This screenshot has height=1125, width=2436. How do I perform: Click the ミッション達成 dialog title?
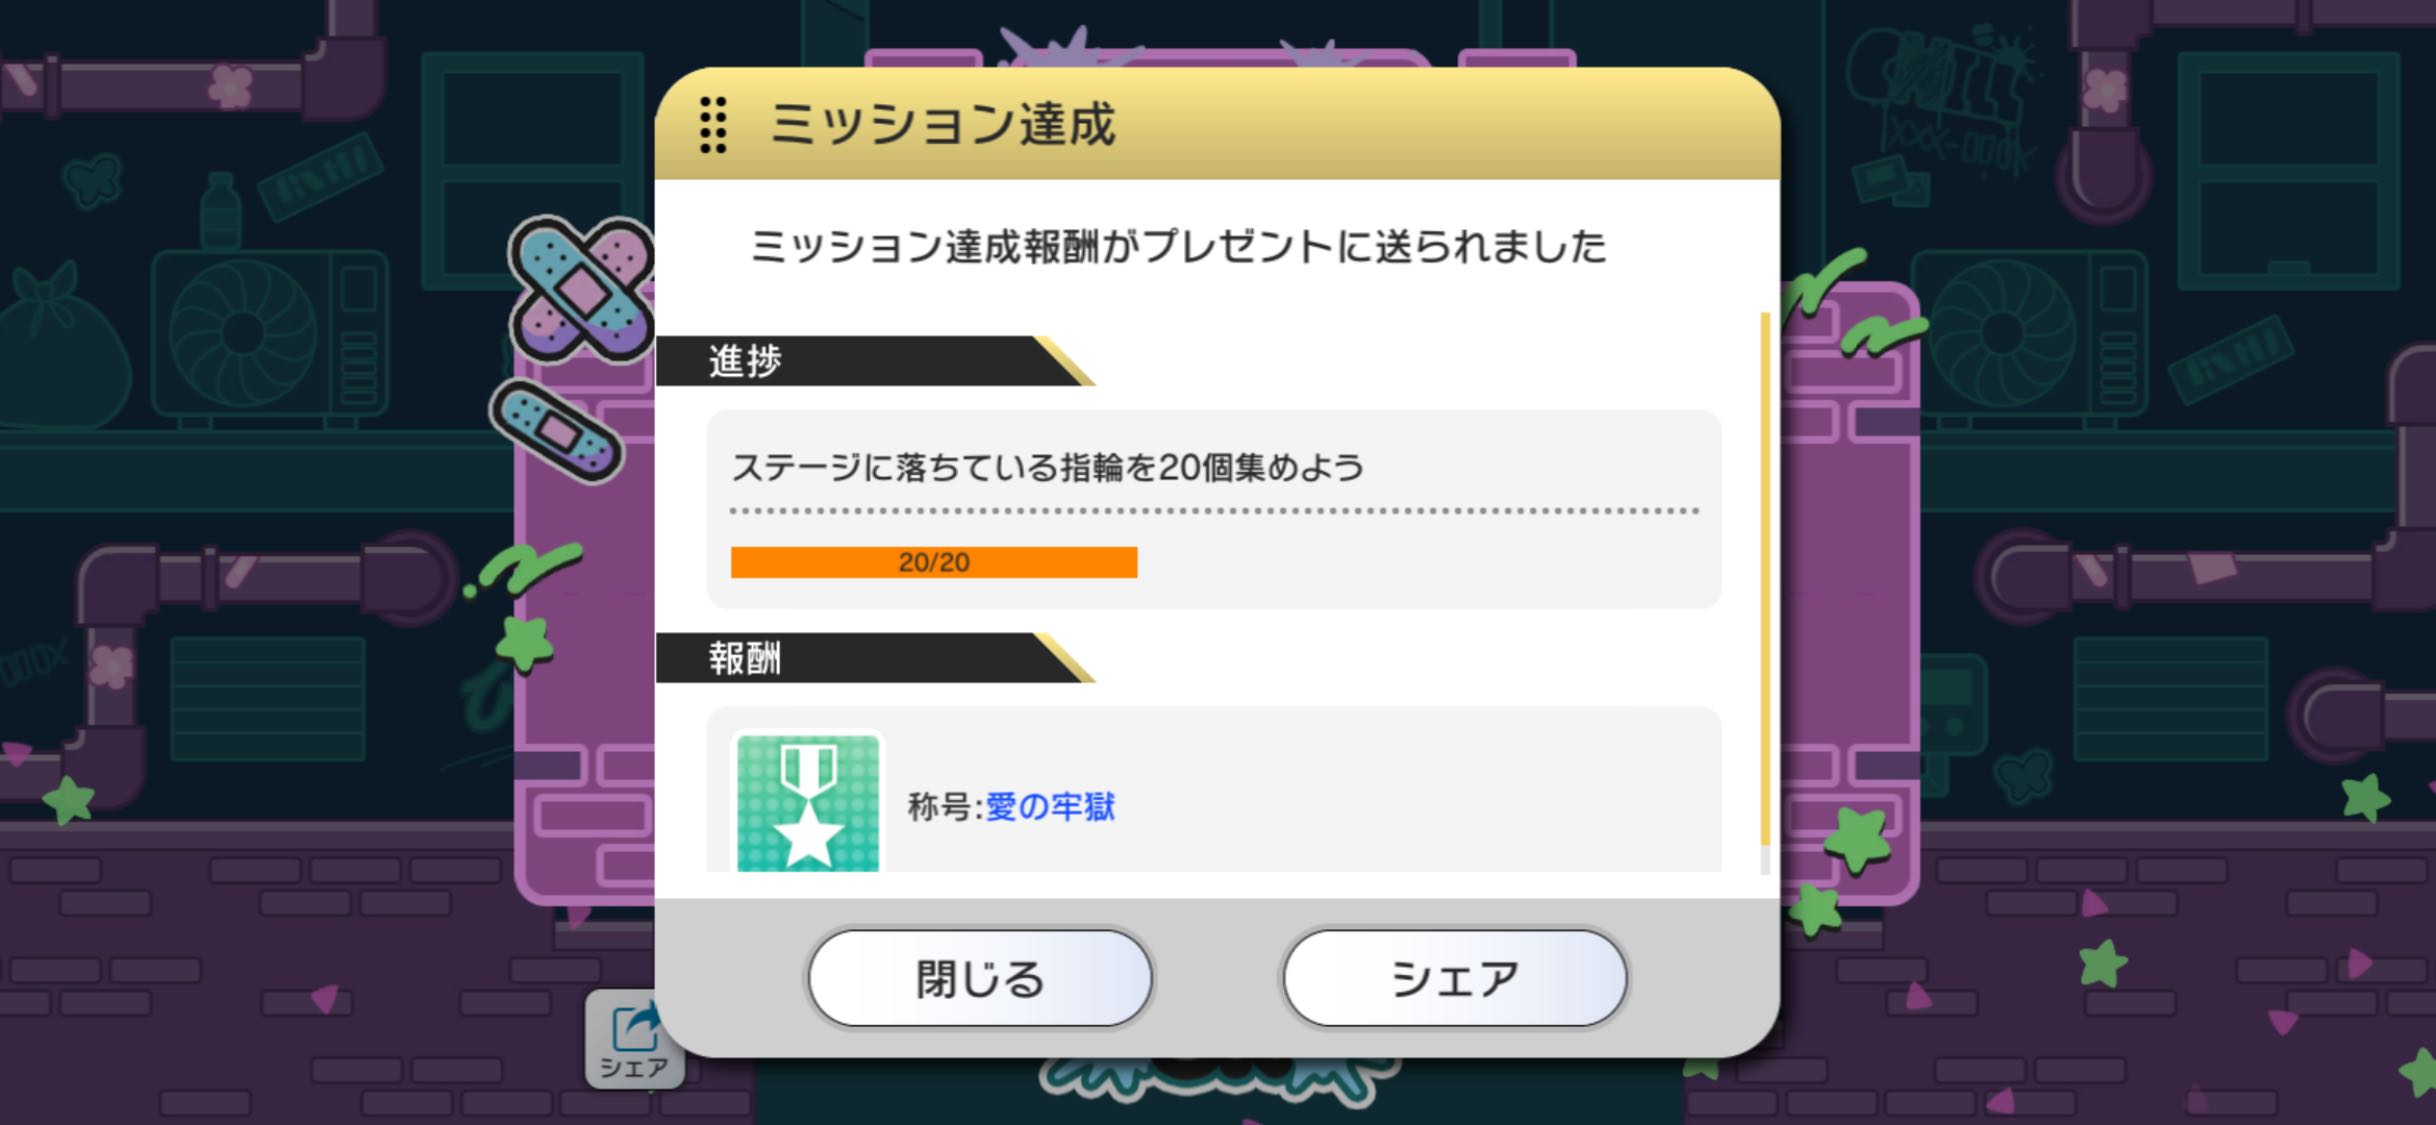click(x=942, y=125)
